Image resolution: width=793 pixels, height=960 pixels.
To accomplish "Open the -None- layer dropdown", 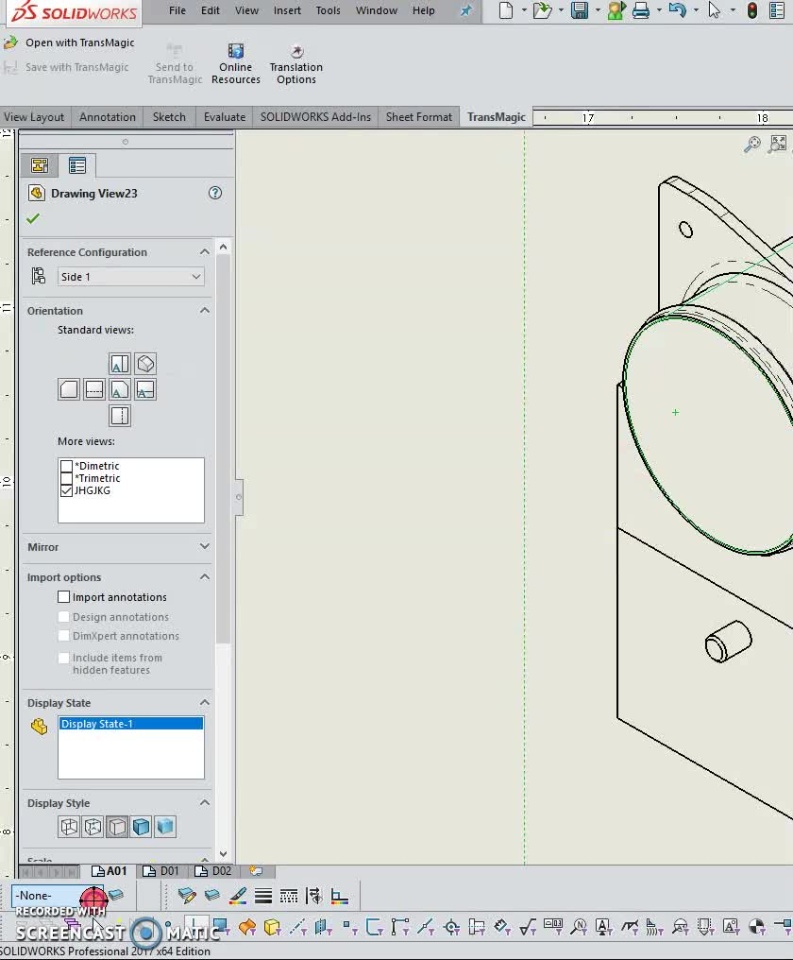I will click(x=58, y=896).
